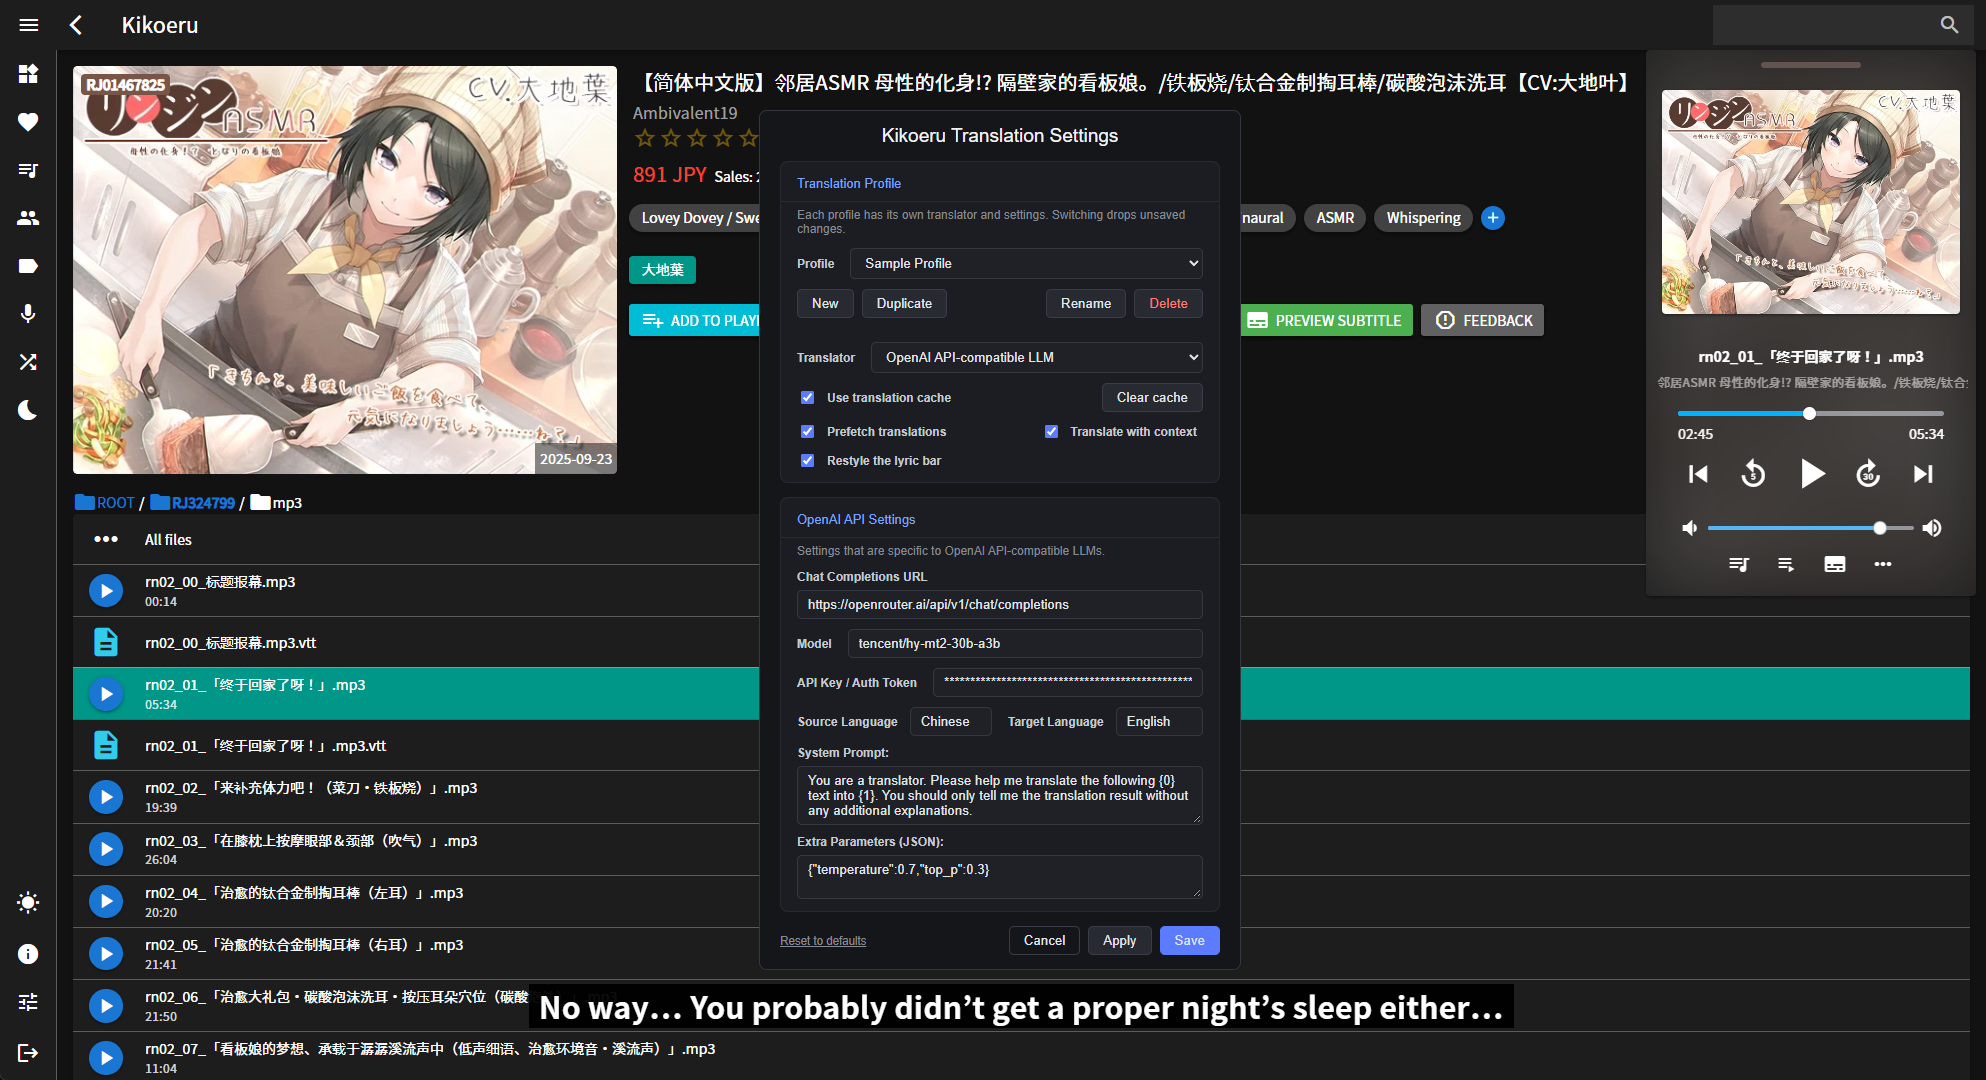Click the logout icon in the sidebar
The image size is (1986, 1080).
point(28,1052)
